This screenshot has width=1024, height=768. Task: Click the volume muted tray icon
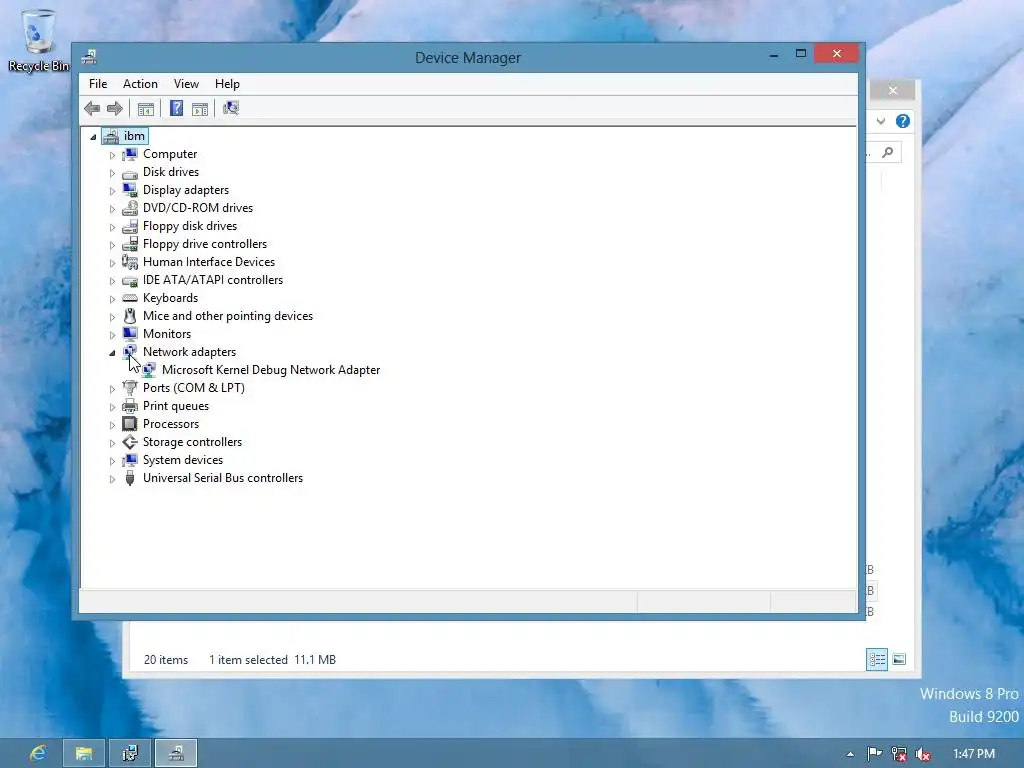pyautogui.click(x=922, y=754)
